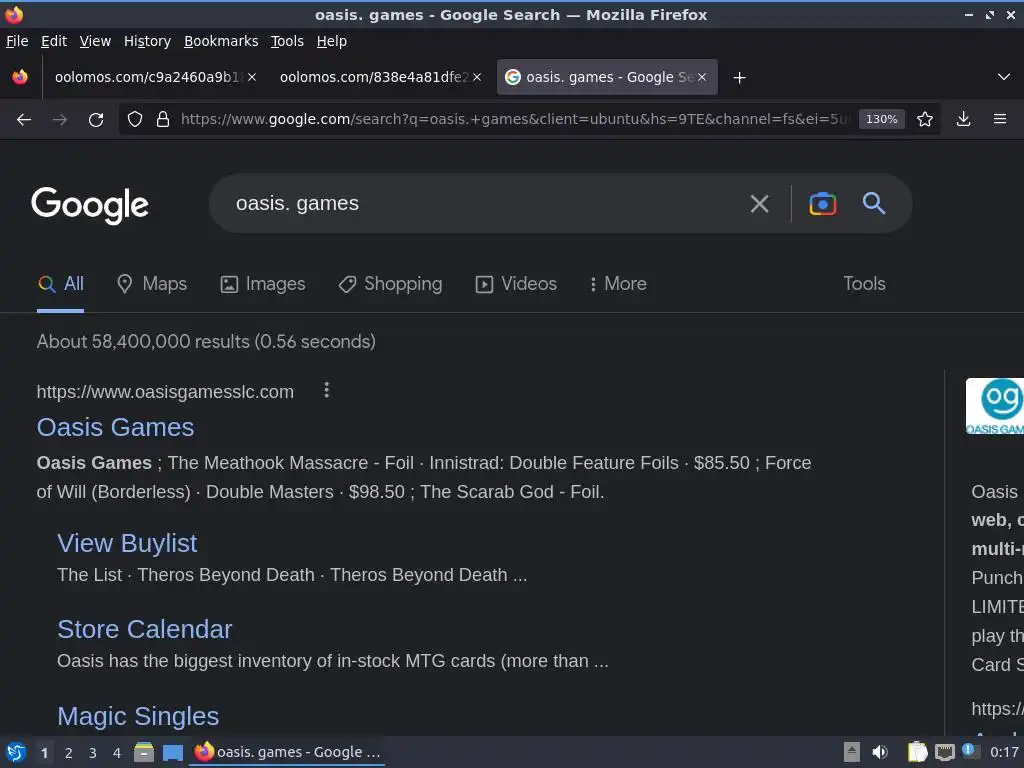Open the tracking protection shield icon

135,120
